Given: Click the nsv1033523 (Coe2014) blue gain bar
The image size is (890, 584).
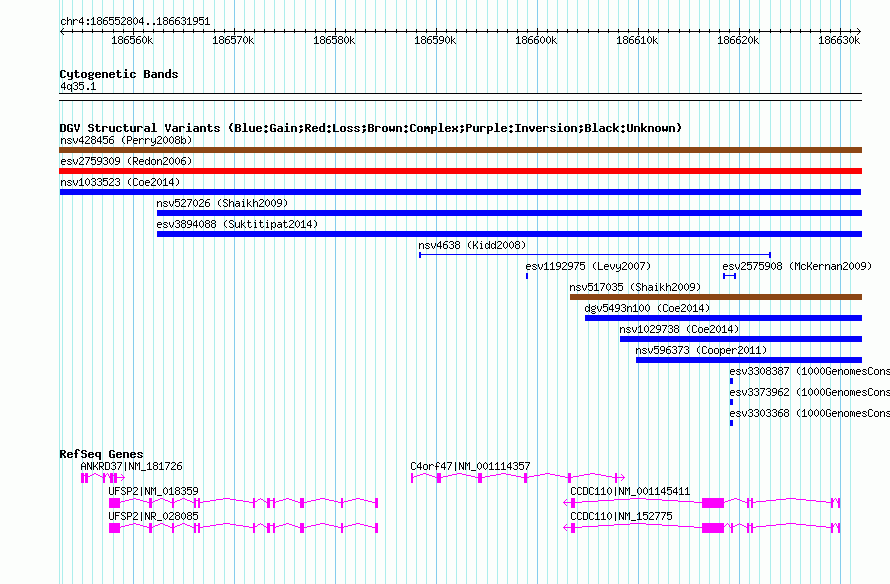Looking at the screenshot, I should point(460,192).
